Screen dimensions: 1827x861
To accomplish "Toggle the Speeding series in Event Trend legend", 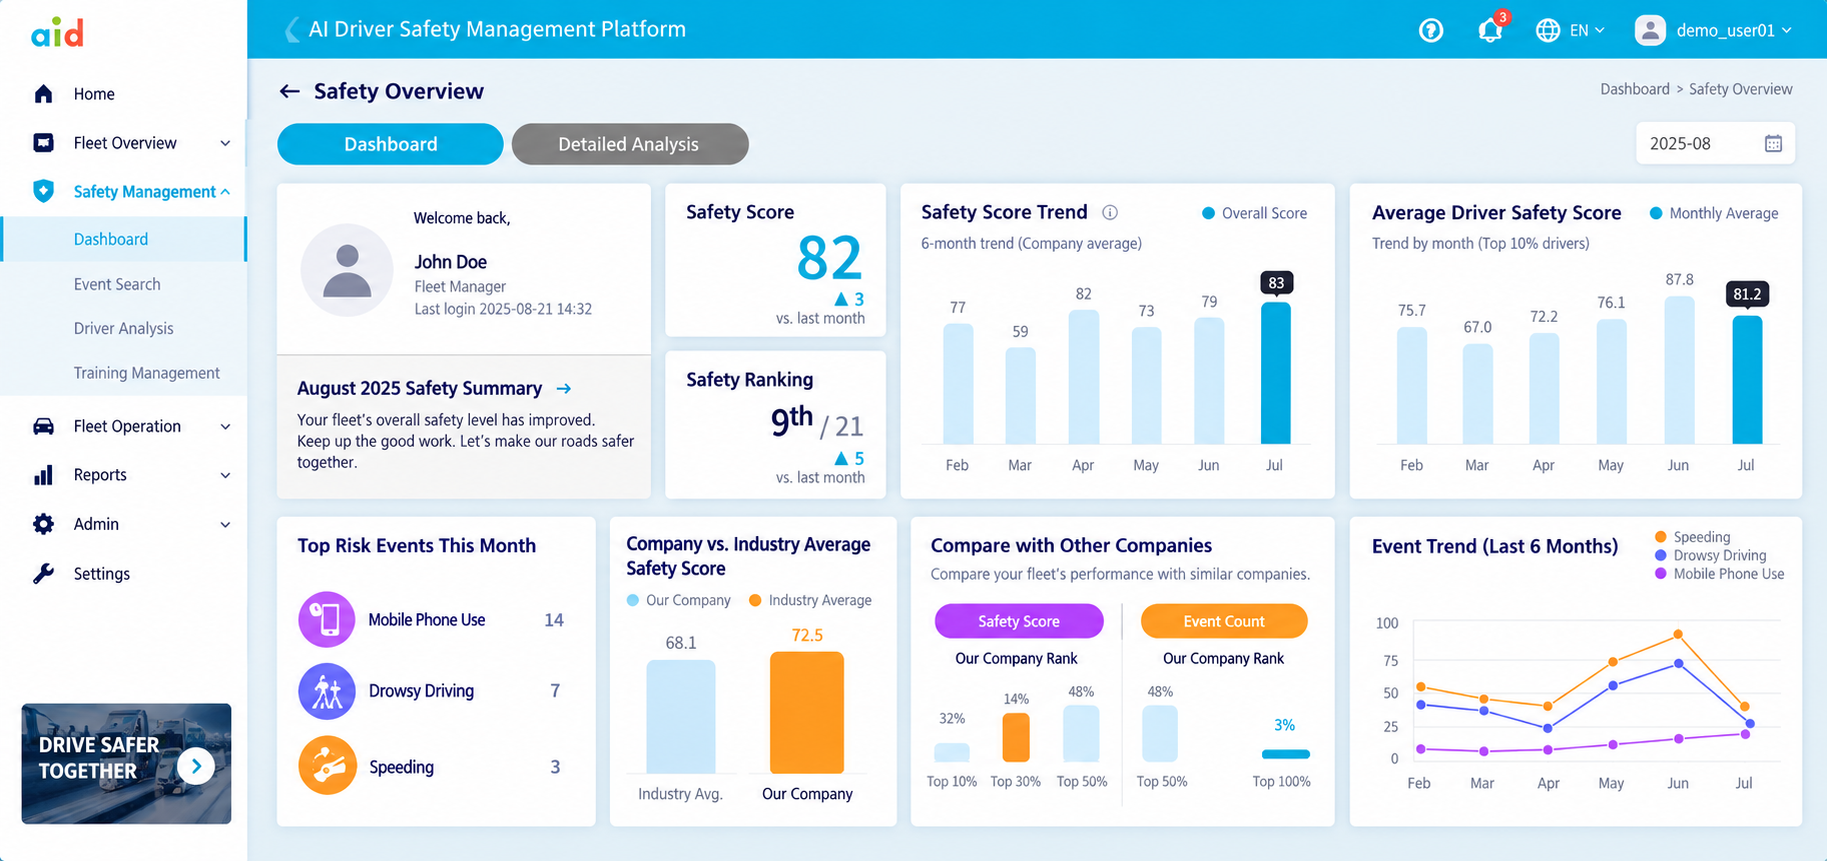I will click(x=1693, y=537).
